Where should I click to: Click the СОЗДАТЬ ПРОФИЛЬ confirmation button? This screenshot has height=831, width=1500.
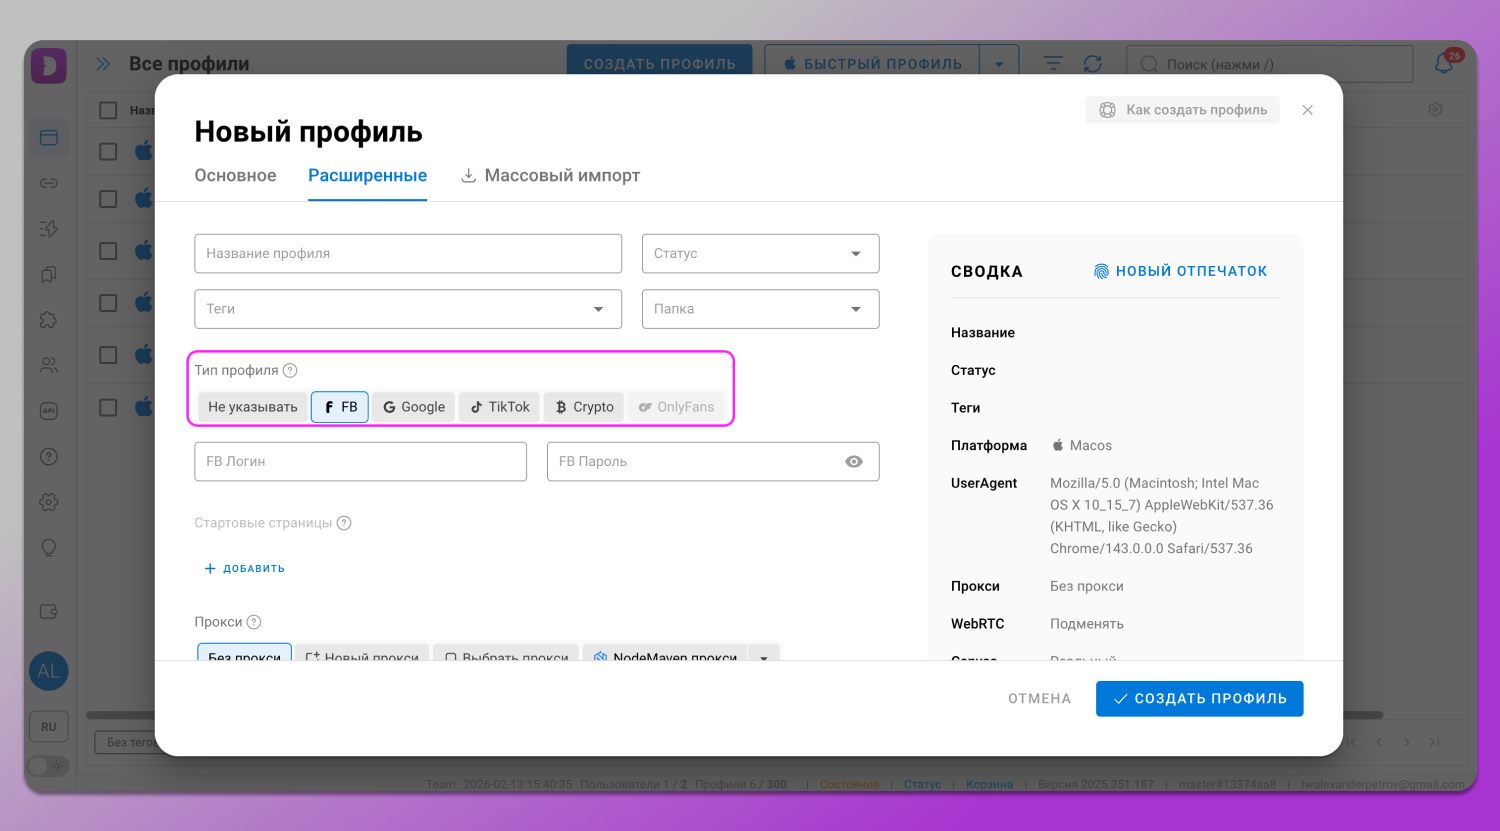click(1199, 698)
